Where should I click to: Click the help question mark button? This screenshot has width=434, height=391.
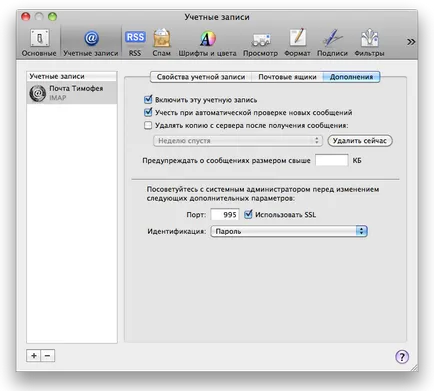point(402,357)
